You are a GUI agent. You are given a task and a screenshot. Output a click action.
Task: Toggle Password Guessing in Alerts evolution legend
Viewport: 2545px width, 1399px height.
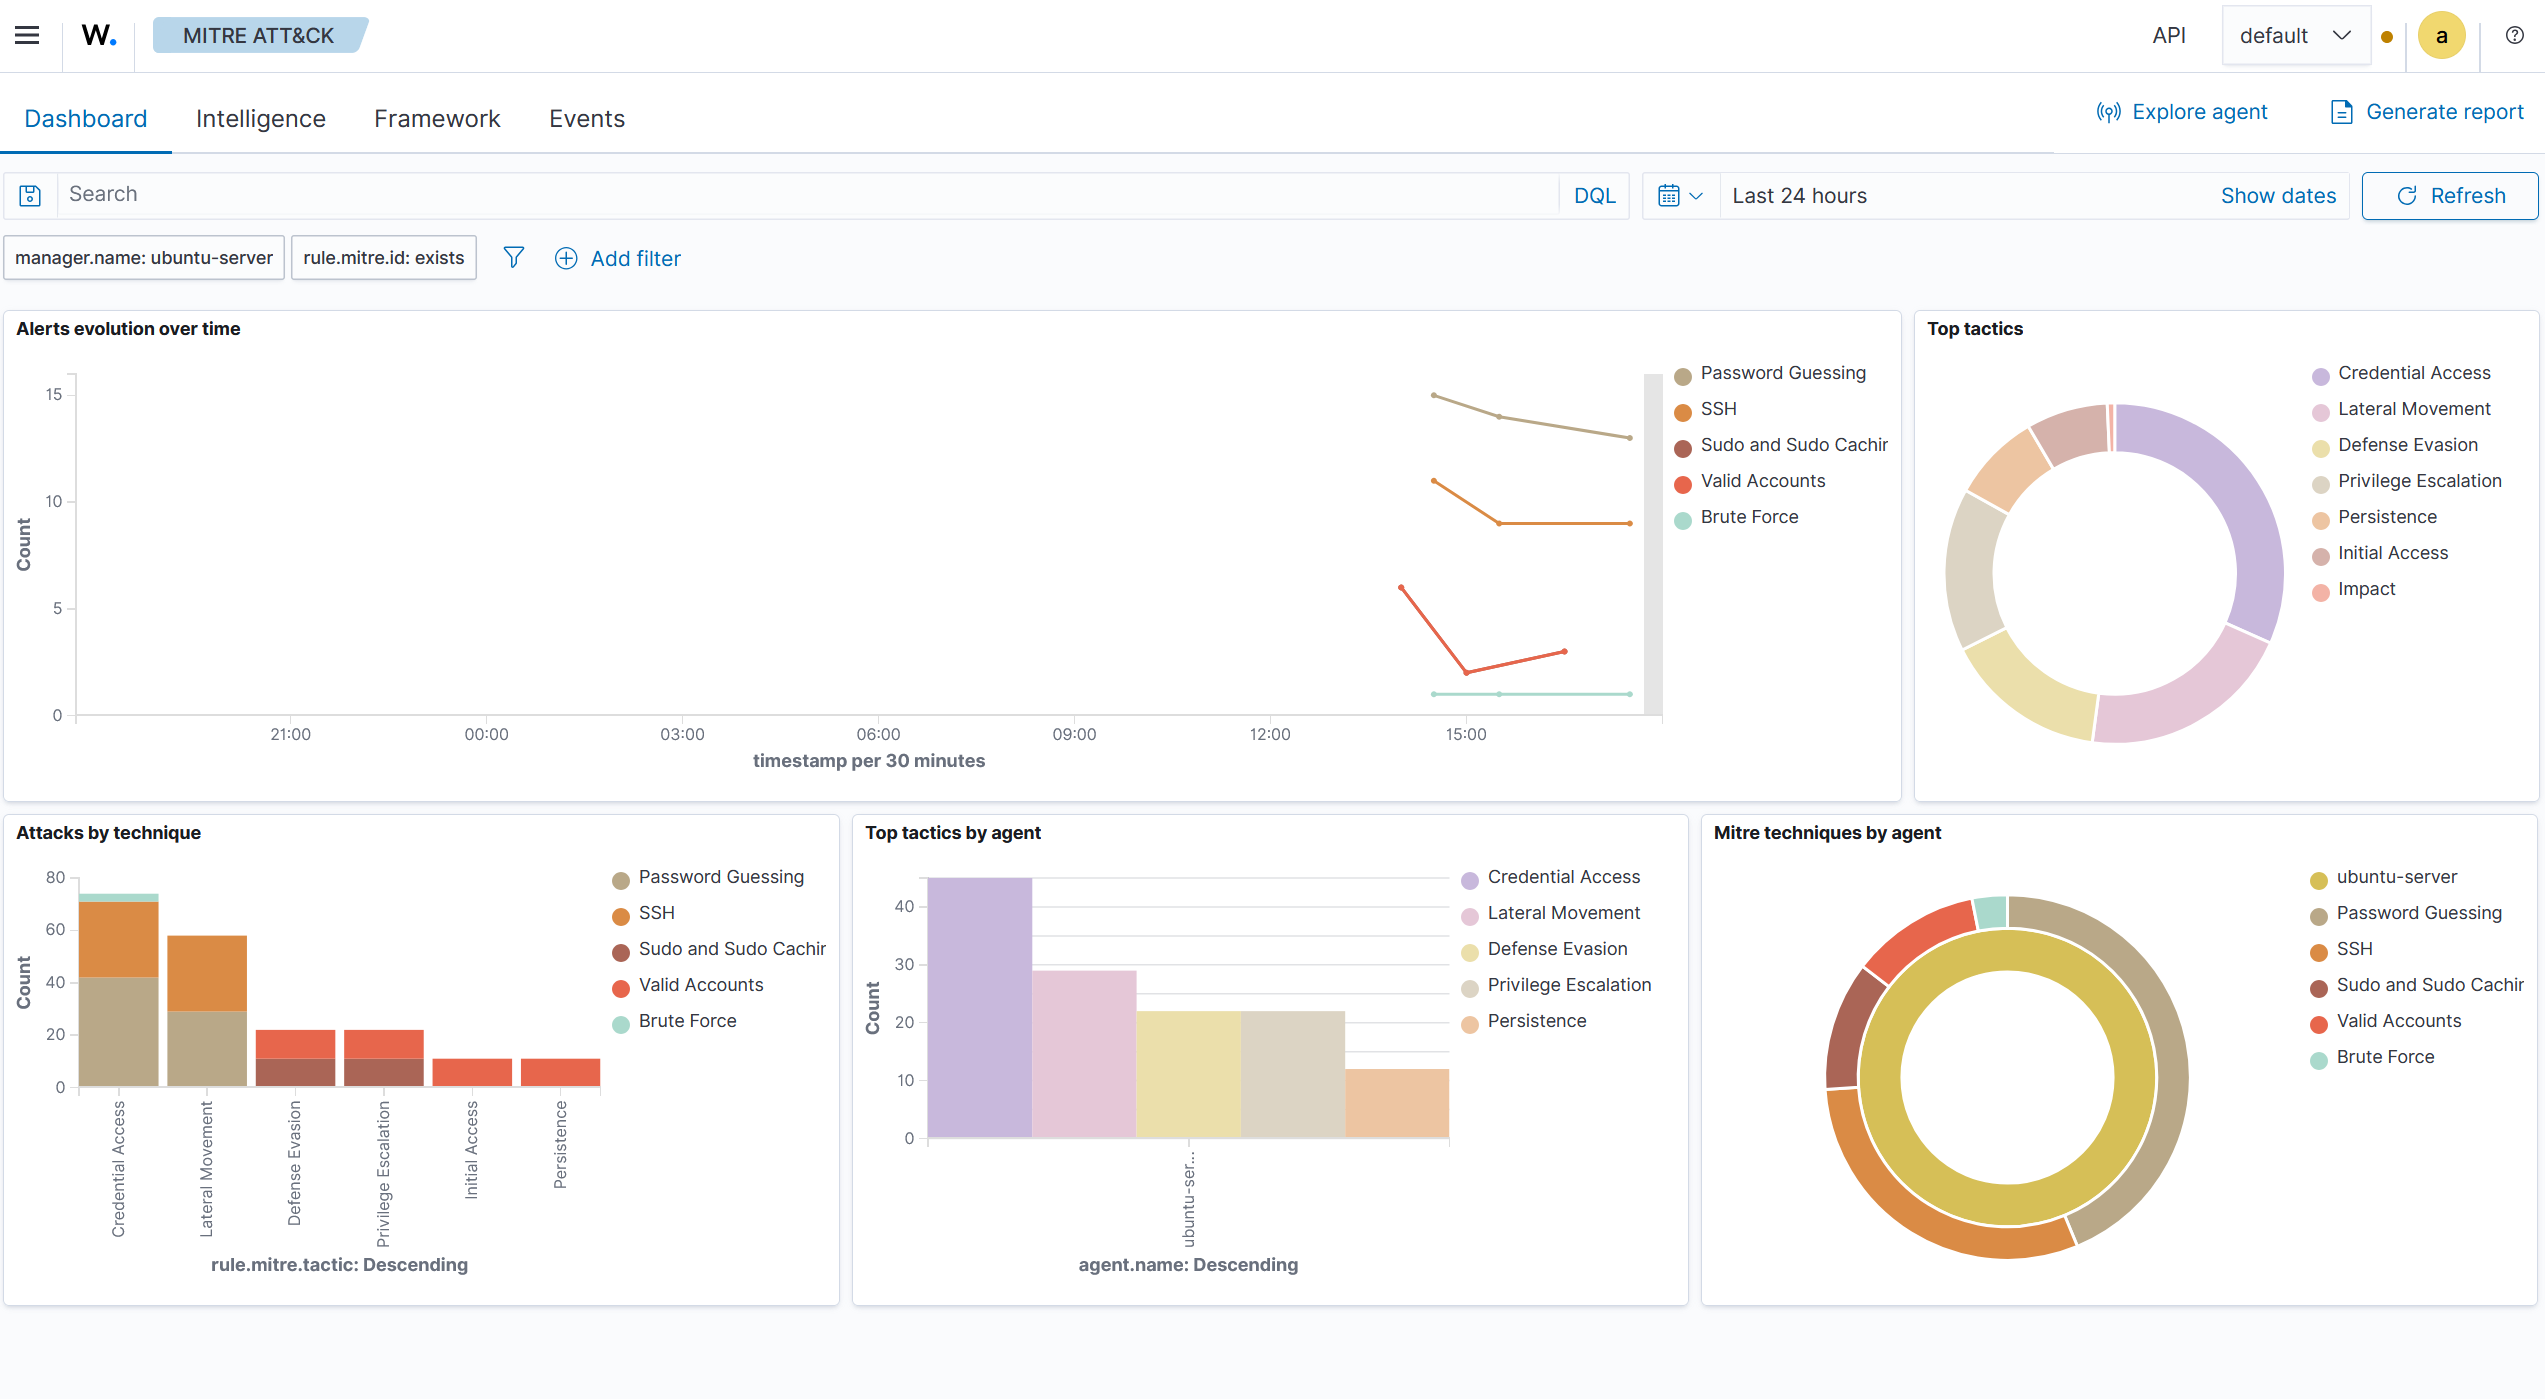(x=1783, y=373)
